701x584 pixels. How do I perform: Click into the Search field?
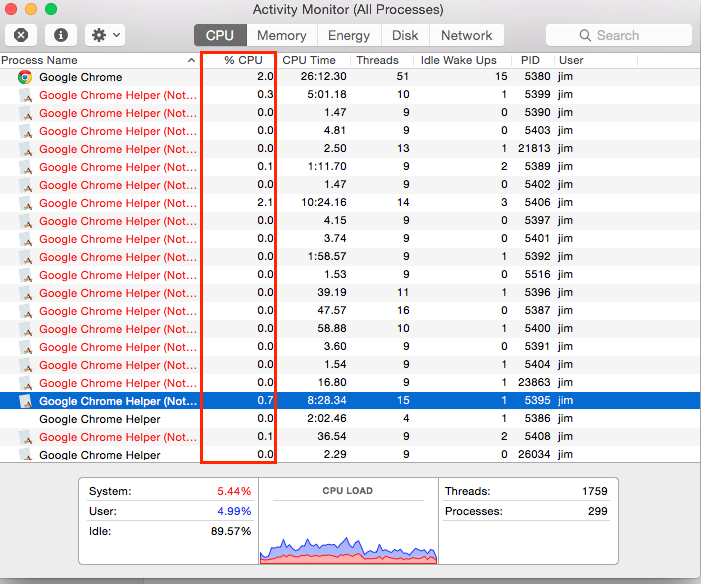coord(619,35)
